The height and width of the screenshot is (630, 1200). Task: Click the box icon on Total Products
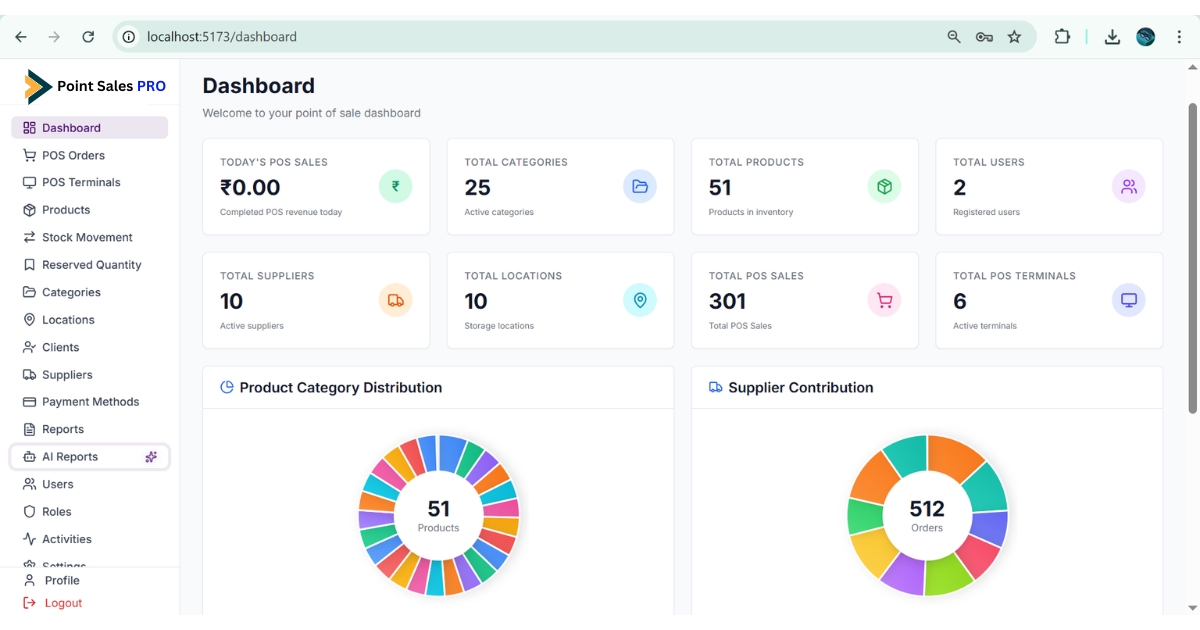(884, 186)
